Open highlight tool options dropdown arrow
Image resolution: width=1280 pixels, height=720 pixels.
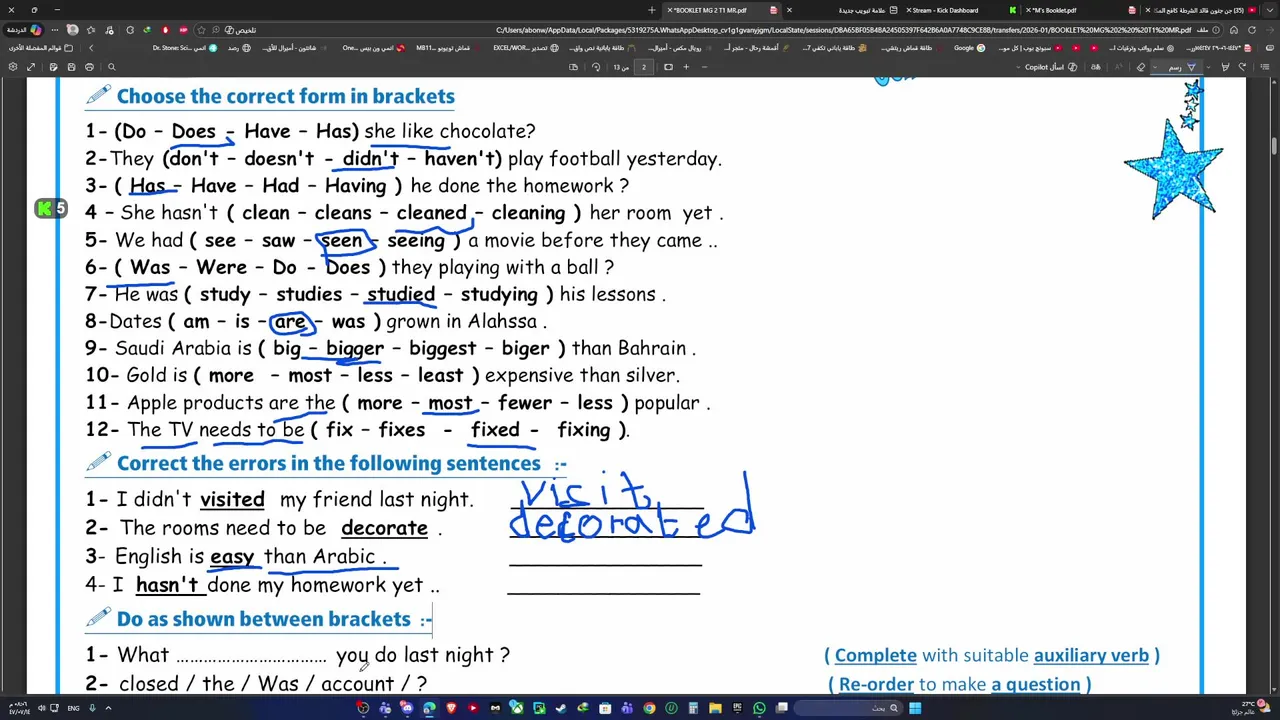[x=1208, y=67]
